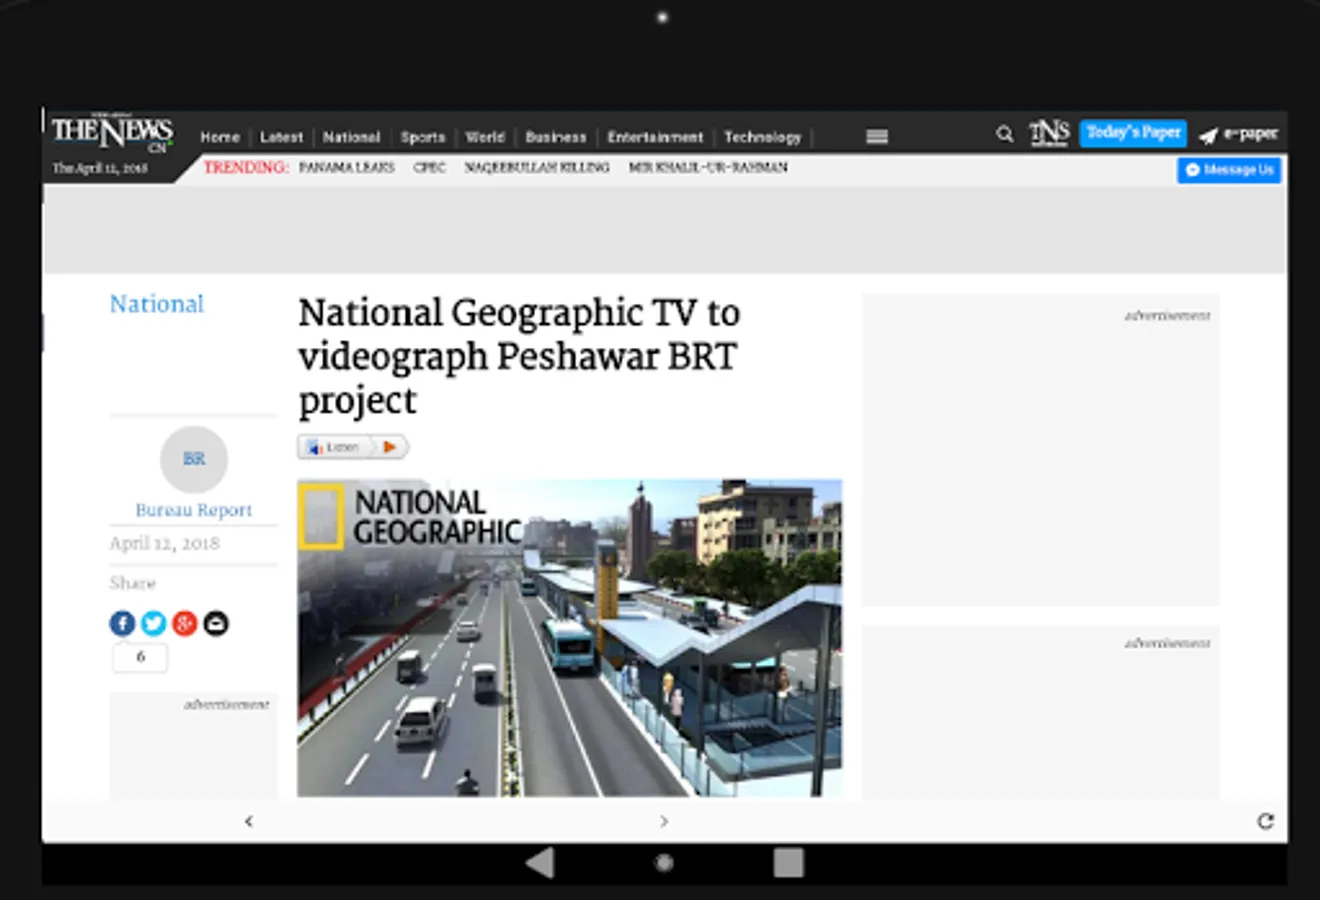The height and width of the screenshot is (900, 1320).
Task: Go forward with browser right arrow
Action: click(x=664, y=821)
